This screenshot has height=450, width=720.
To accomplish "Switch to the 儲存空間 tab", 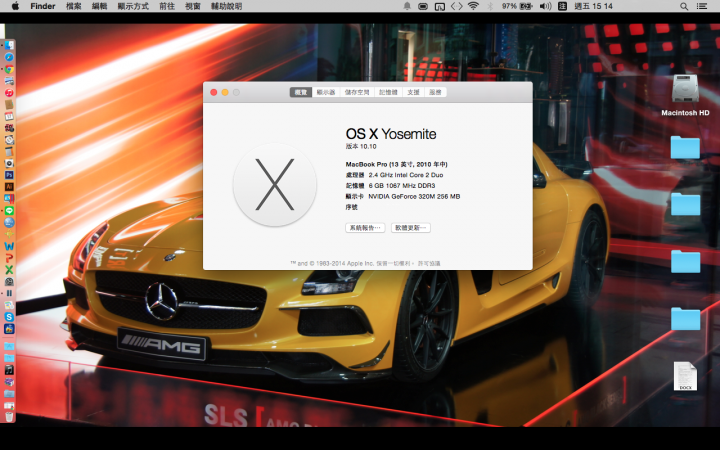I will [357, 92].
